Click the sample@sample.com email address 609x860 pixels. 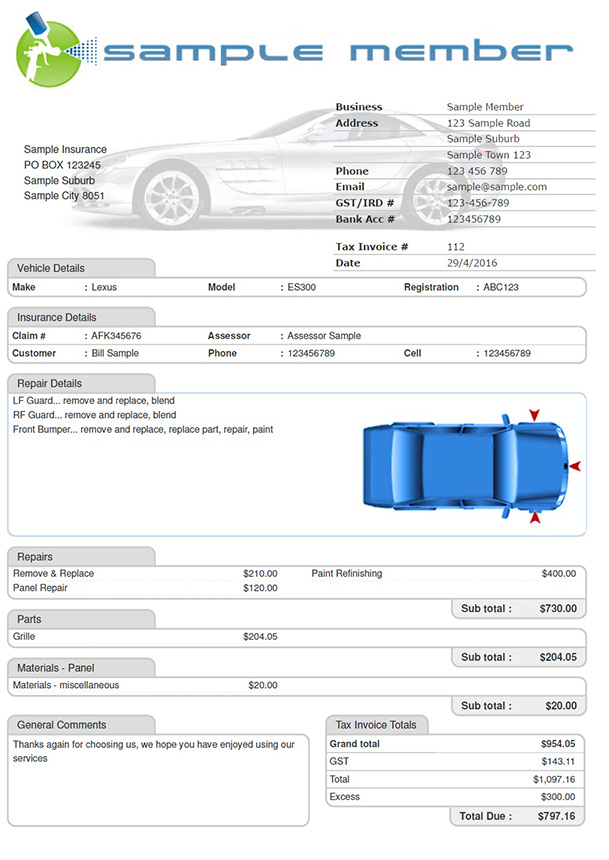click(x=497, y=187)
